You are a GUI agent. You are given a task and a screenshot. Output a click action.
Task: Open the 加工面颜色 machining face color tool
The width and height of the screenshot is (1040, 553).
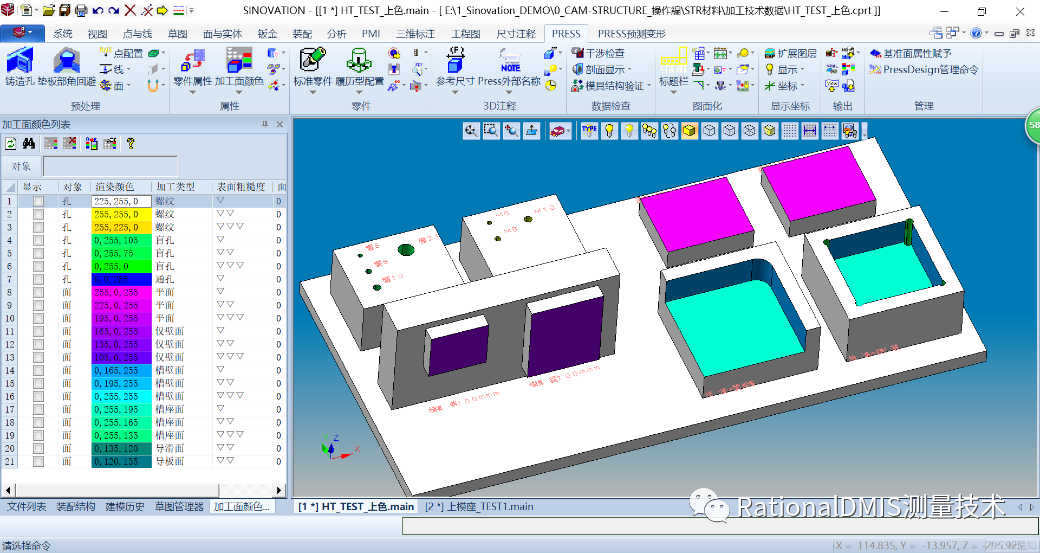pos(239,67)
